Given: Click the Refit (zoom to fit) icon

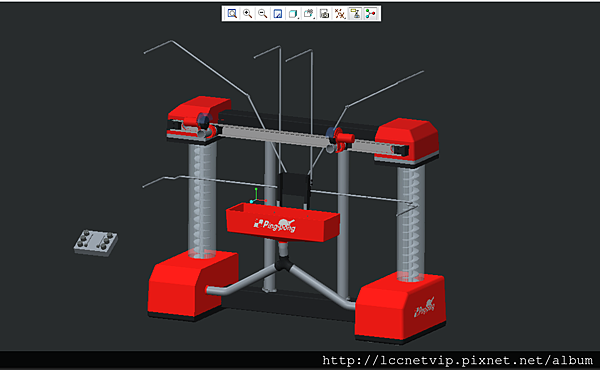Looking at the screenshot, I should 232,14.
